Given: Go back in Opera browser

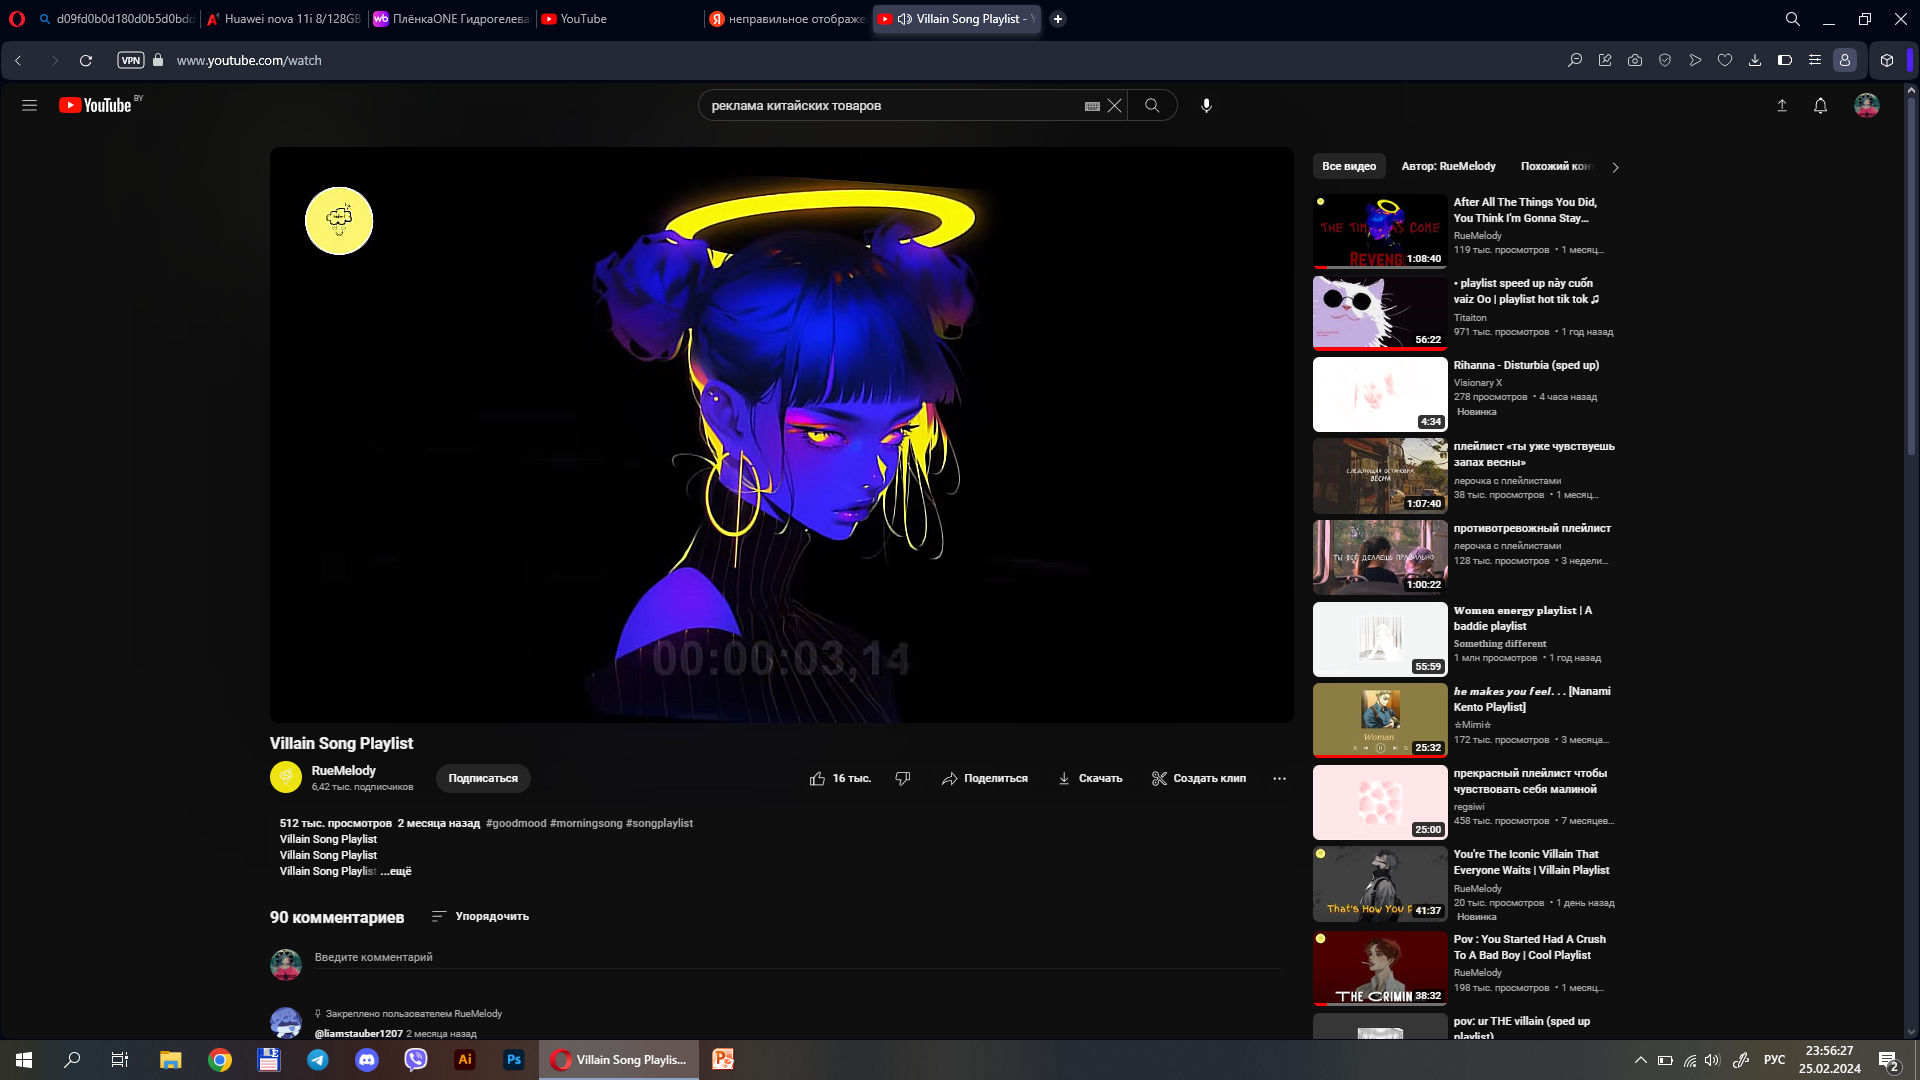Looking at the screenshot, I should pyautogui.click(x=18, y=60).
